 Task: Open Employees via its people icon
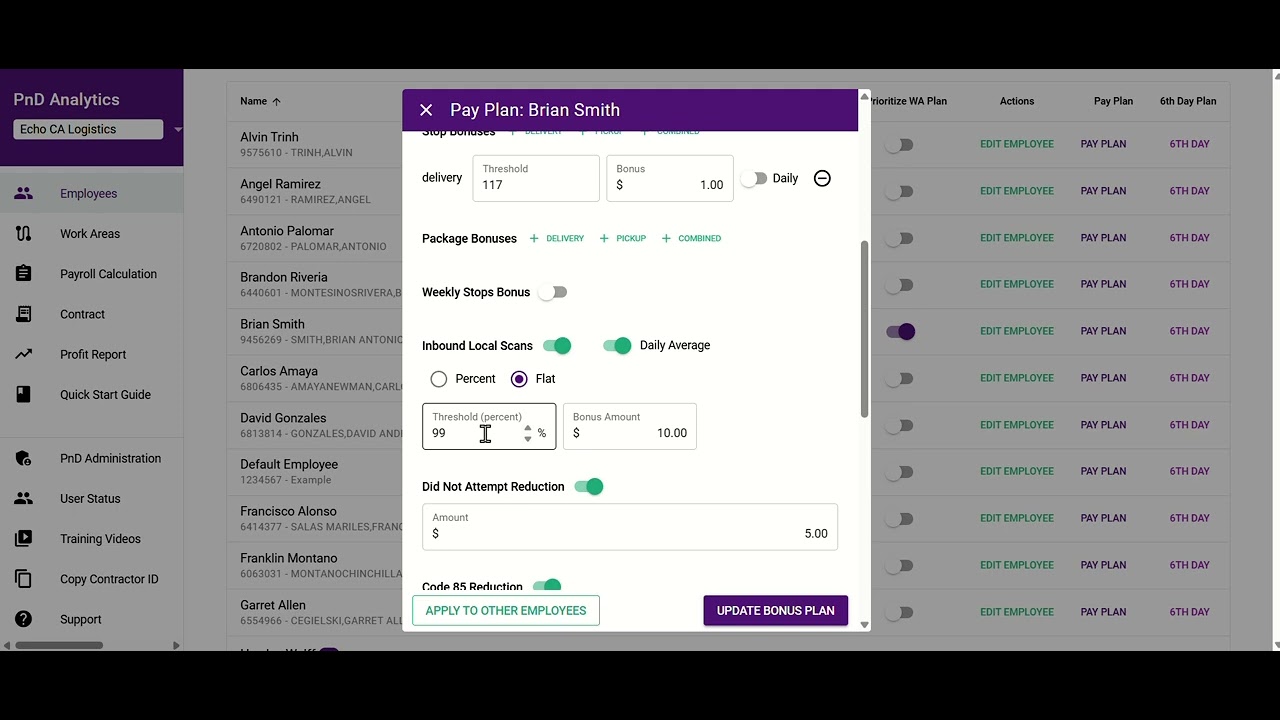click(x=24, y=194)
